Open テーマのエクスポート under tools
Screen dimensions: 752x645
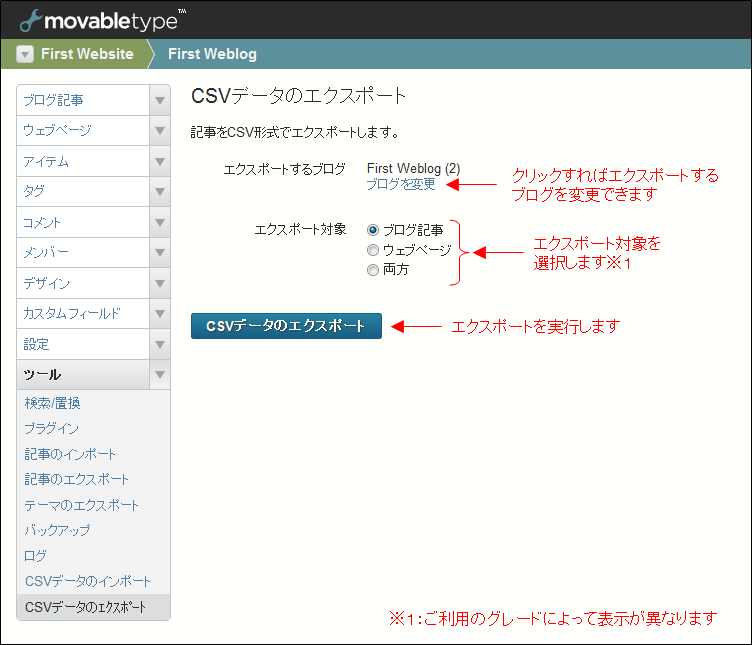pos(82,505)
